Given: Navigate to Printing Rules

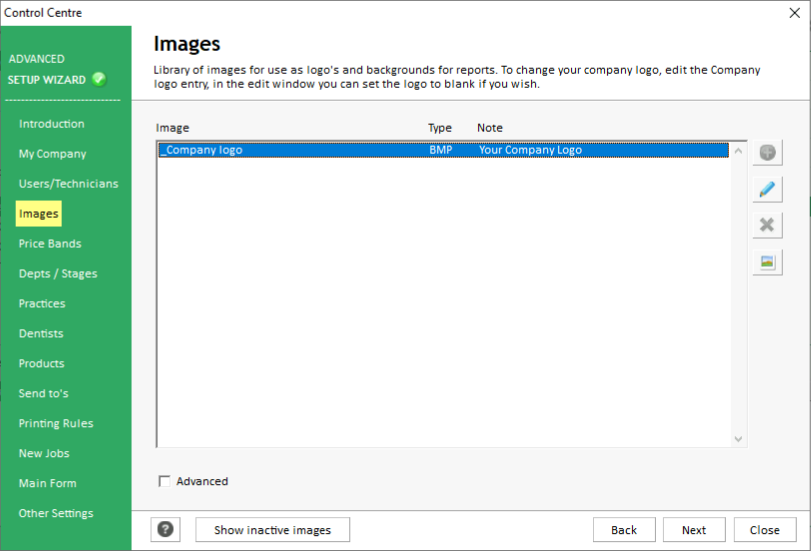Looking at the screenshot, I should [x=56, y=424].
